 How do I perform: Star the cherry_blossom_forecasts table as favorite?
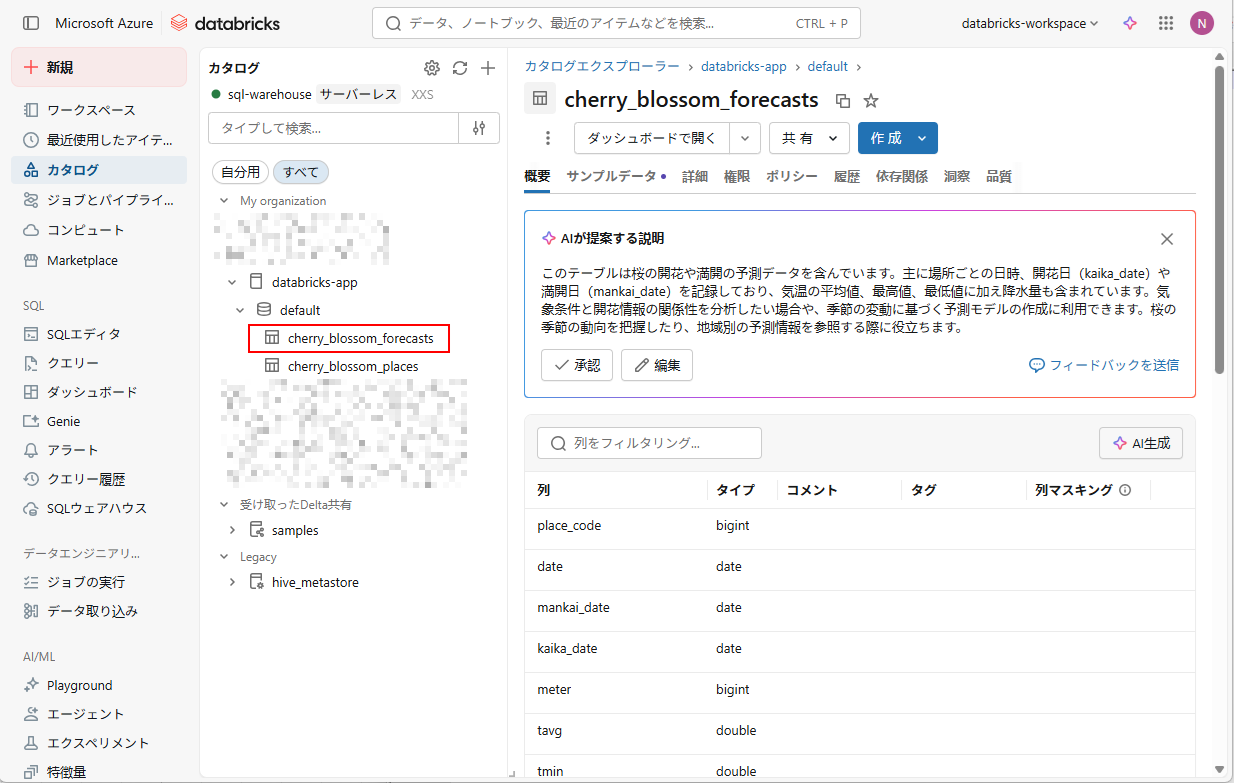[x=871, y=100]
